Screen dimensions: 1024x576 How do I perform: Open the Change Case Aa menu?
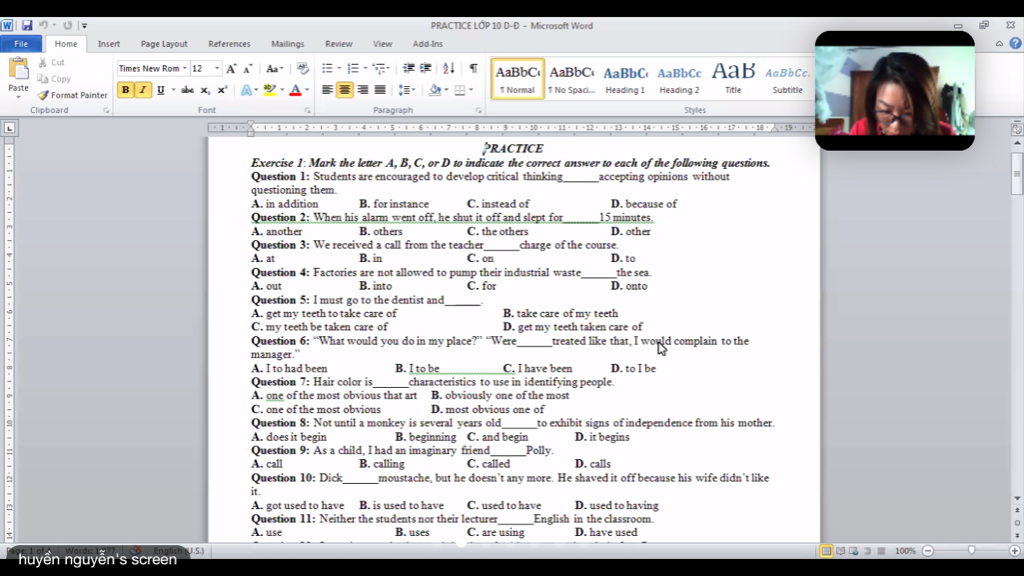(x=274, y=69)
